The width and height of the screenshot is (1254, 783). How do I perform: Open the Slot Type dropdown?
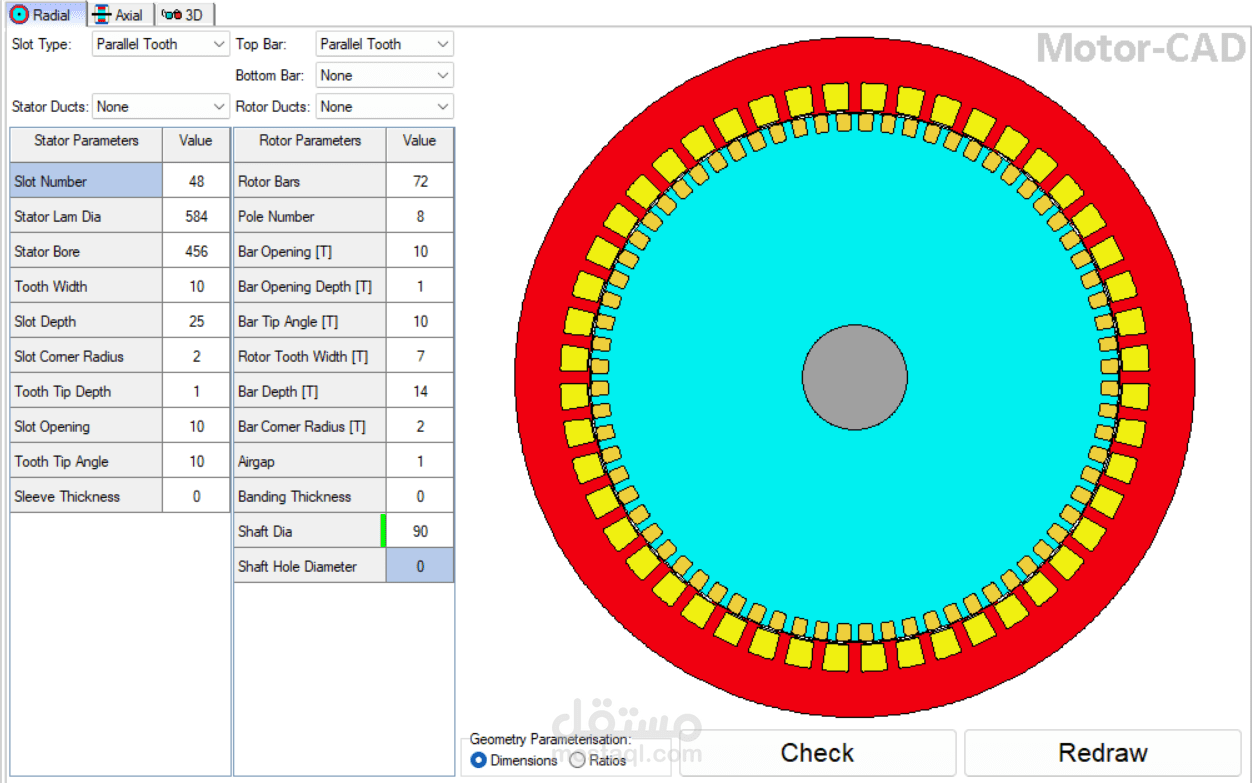161,44
